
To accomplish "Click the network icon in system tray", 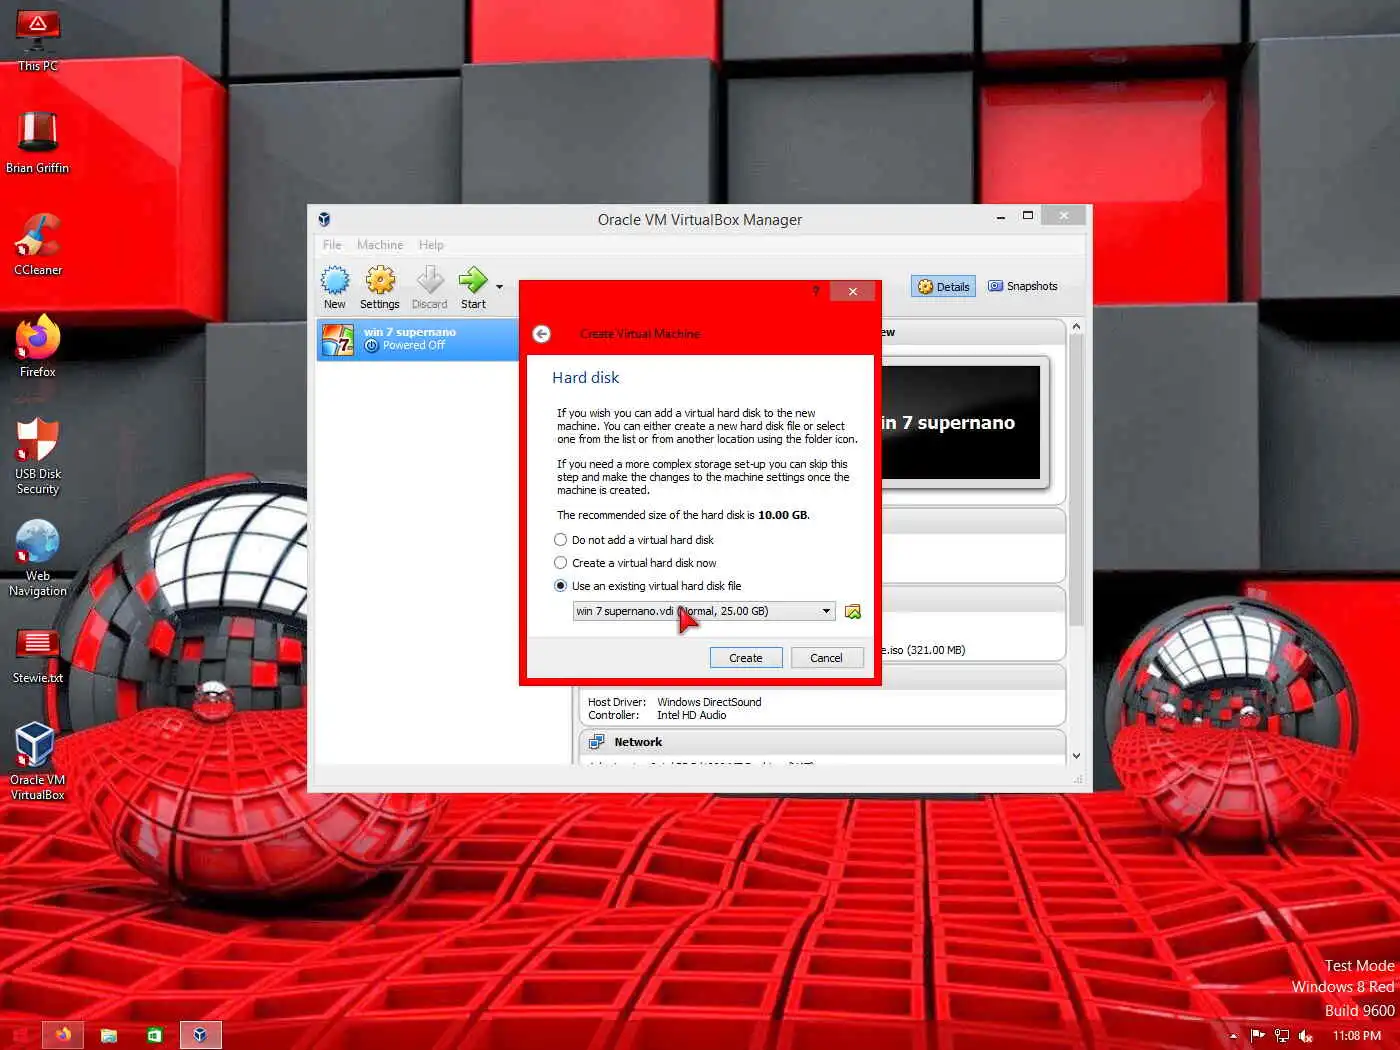I will pos(1281,1036).
